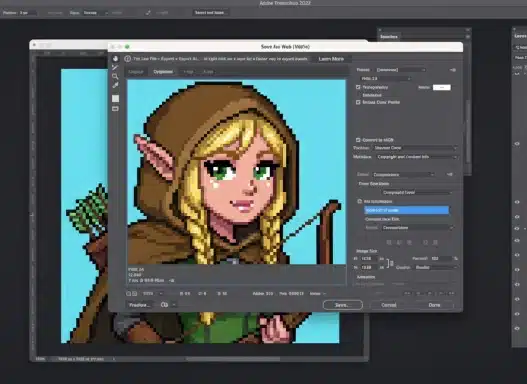Toggle the Embed Color Profile checkbox
The width and height of the screenshot is (527, 384).
[358, 102]
